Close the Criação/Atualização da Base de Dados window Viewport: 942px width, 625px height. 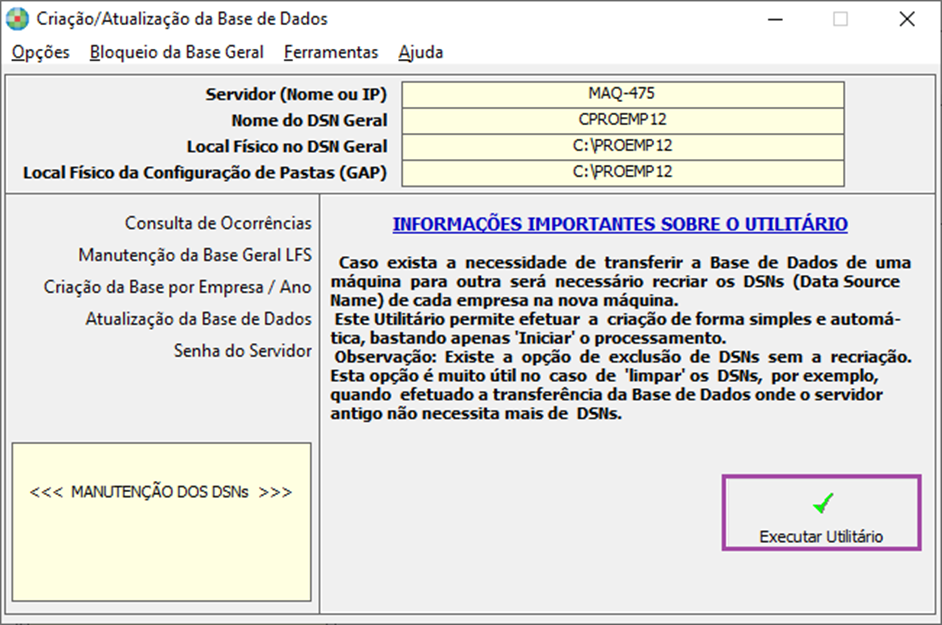click(907, 19)
